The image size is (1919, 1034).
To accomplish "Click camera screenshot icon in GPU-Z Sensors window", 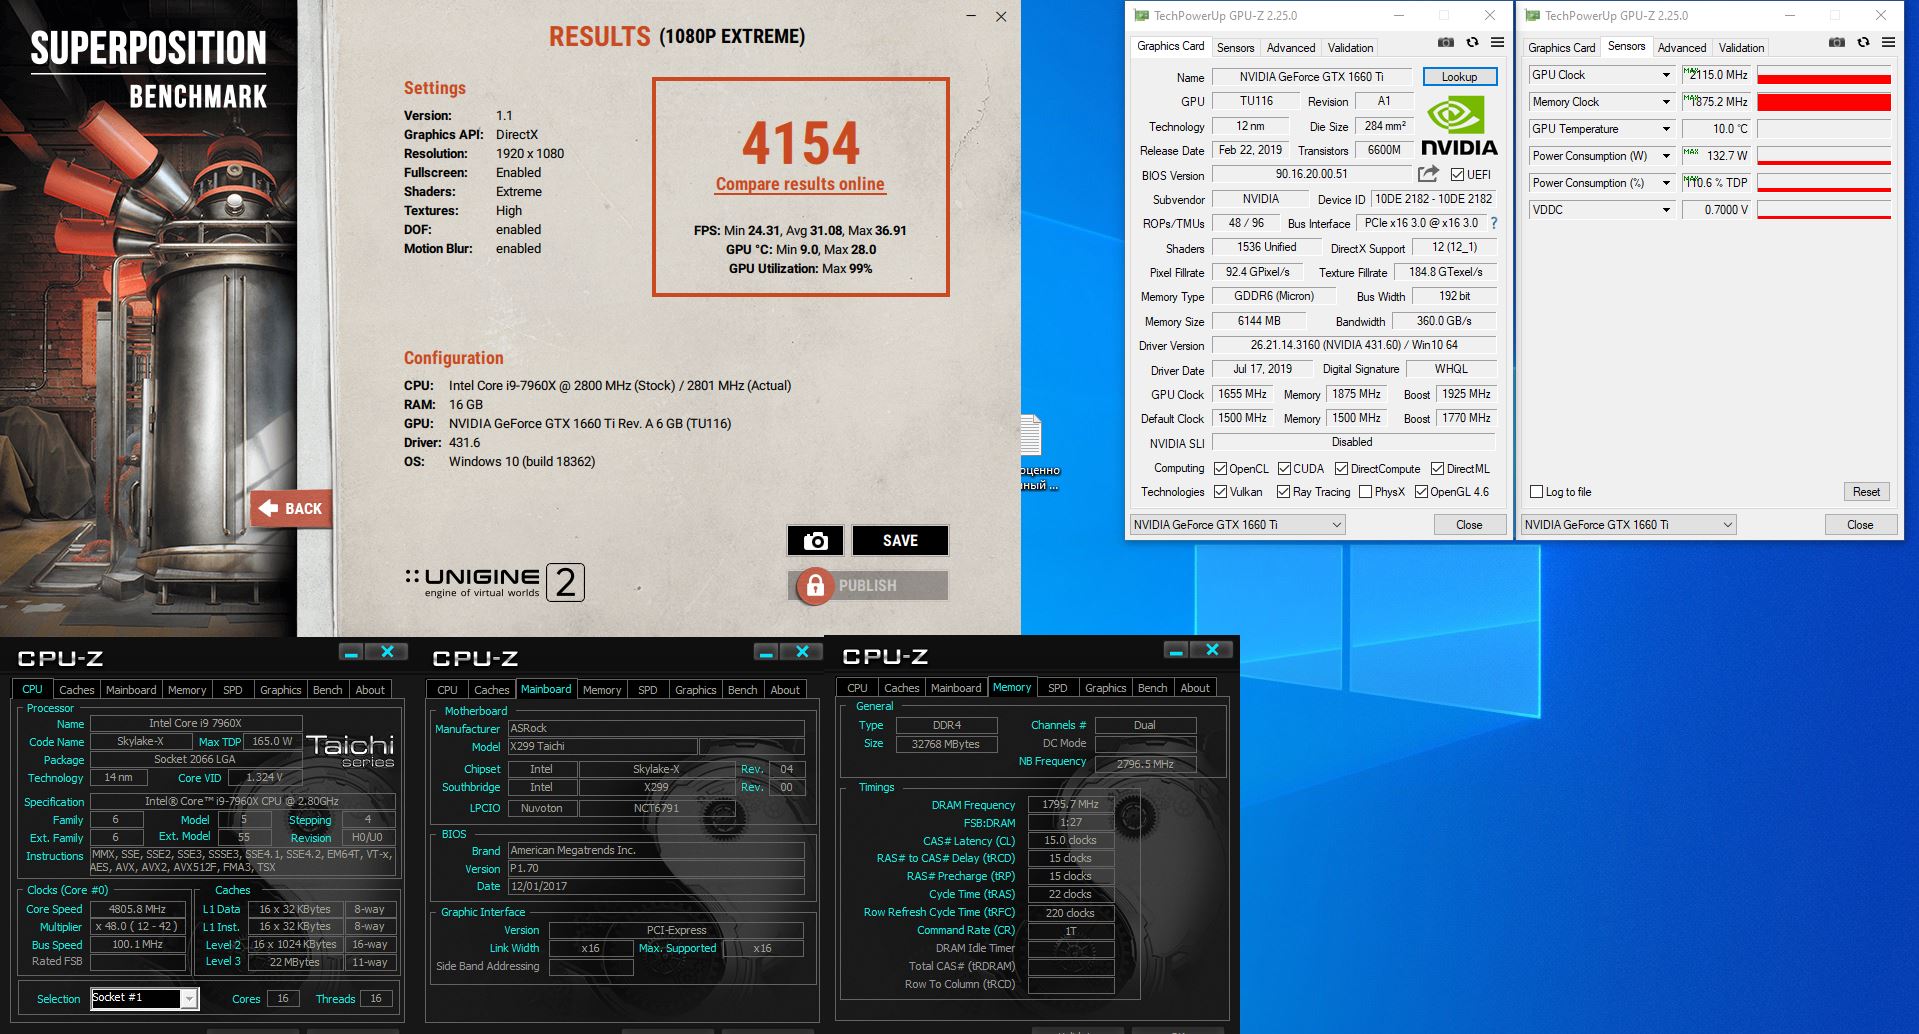I will [x=1836, y=43].
